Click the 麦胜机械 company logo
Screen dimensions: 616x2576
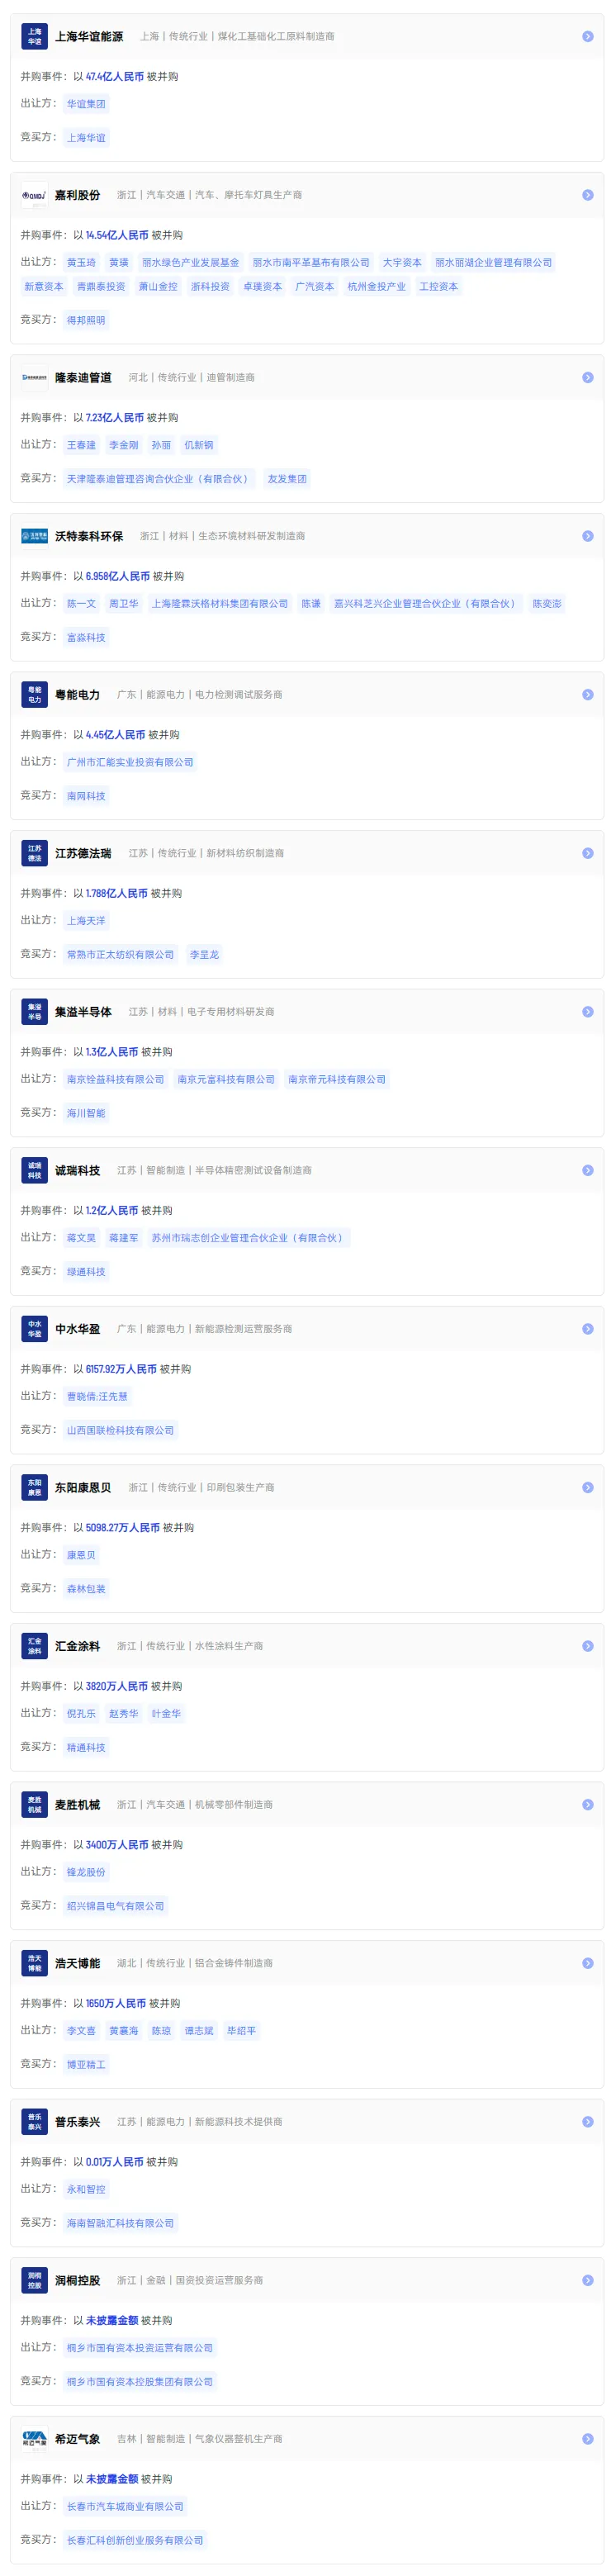pyautogui.click(x=34, y=1805)
